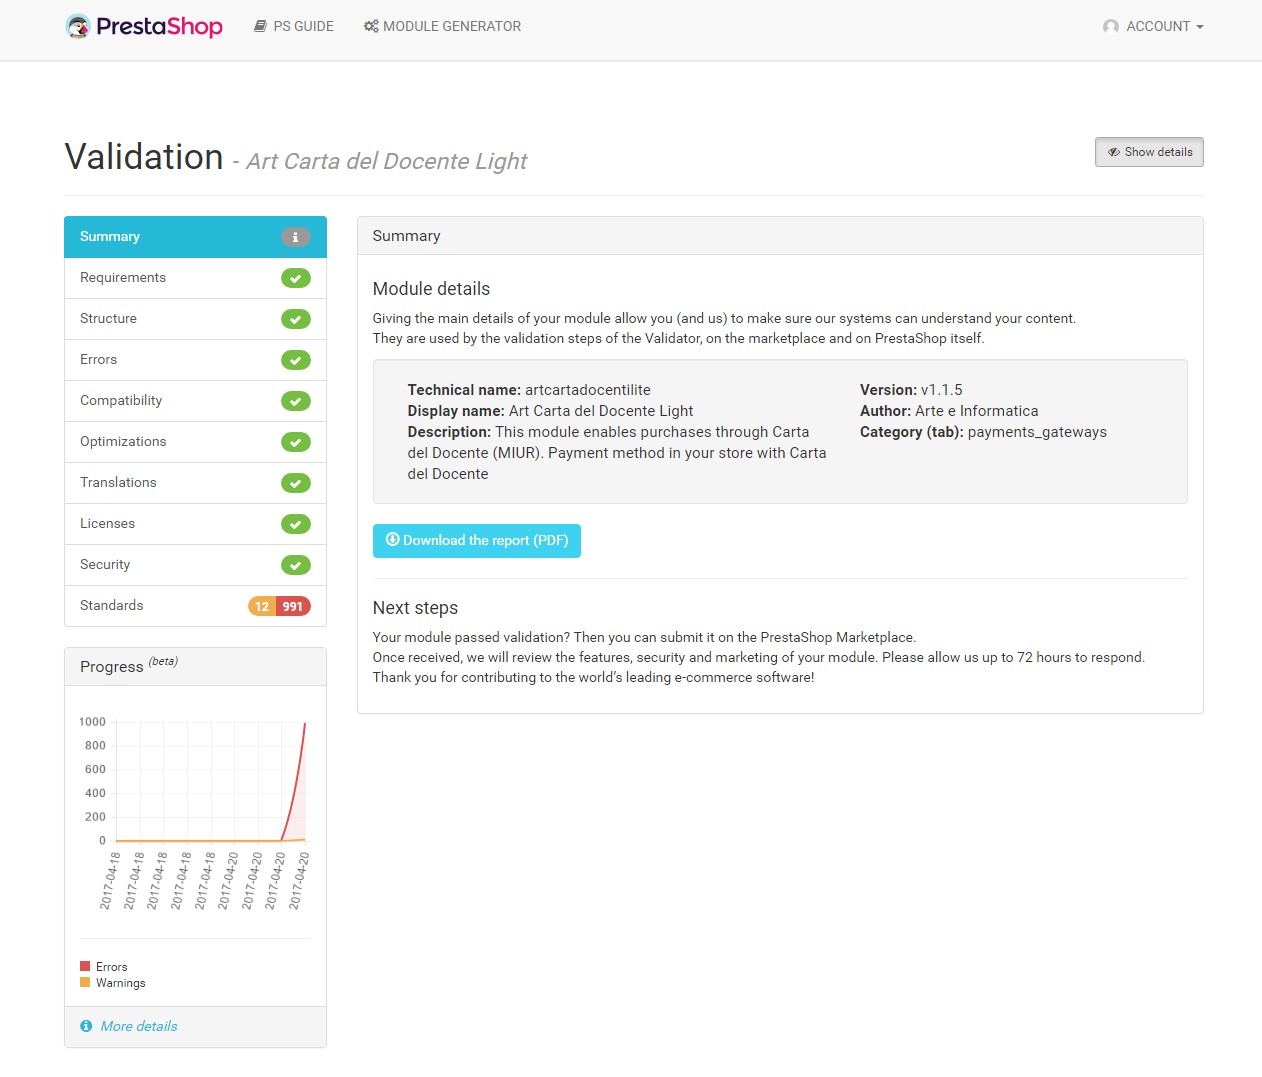Click green check badge beside Security
The height and width of the screenshot is (1077, 1262).
tap(296, 565)
